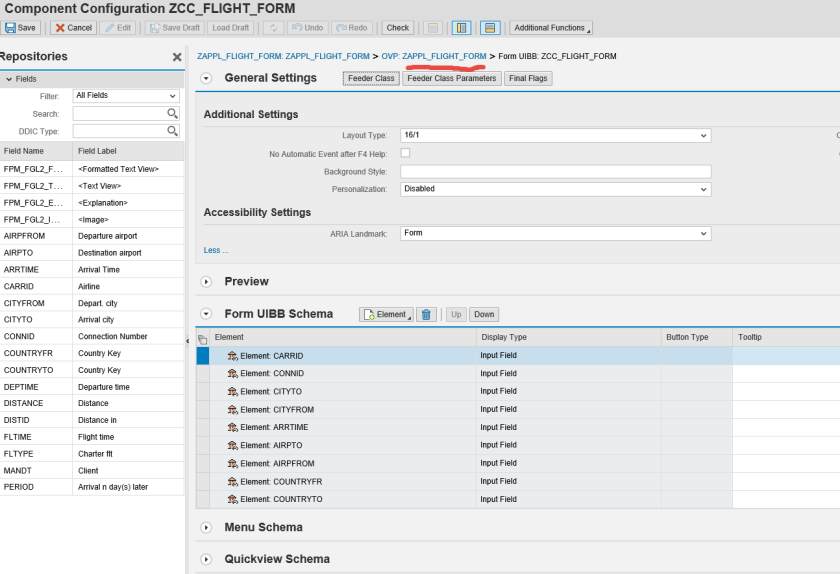The width and height of the screenshot is (840, 574).
Task: Expand the Preview section
Action: click(x=207, y=282)
